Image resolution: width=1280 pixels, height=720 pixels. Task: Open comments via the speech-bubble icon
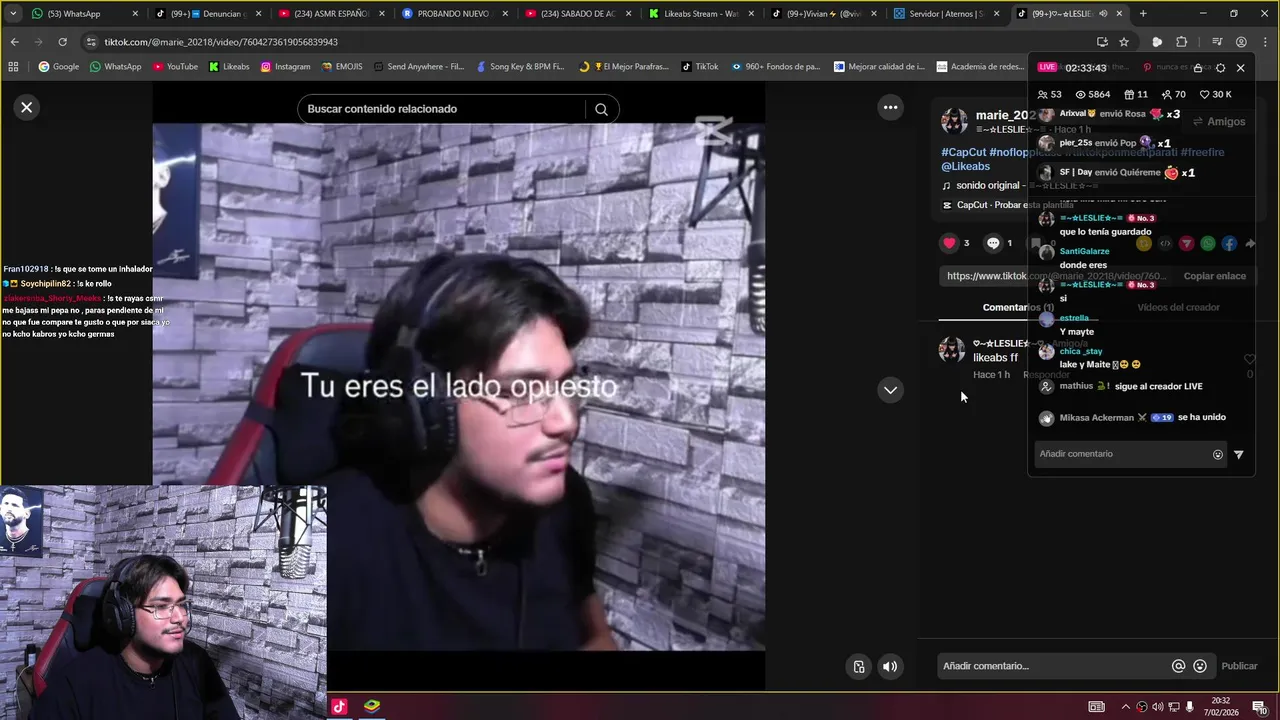pos(993,243)
